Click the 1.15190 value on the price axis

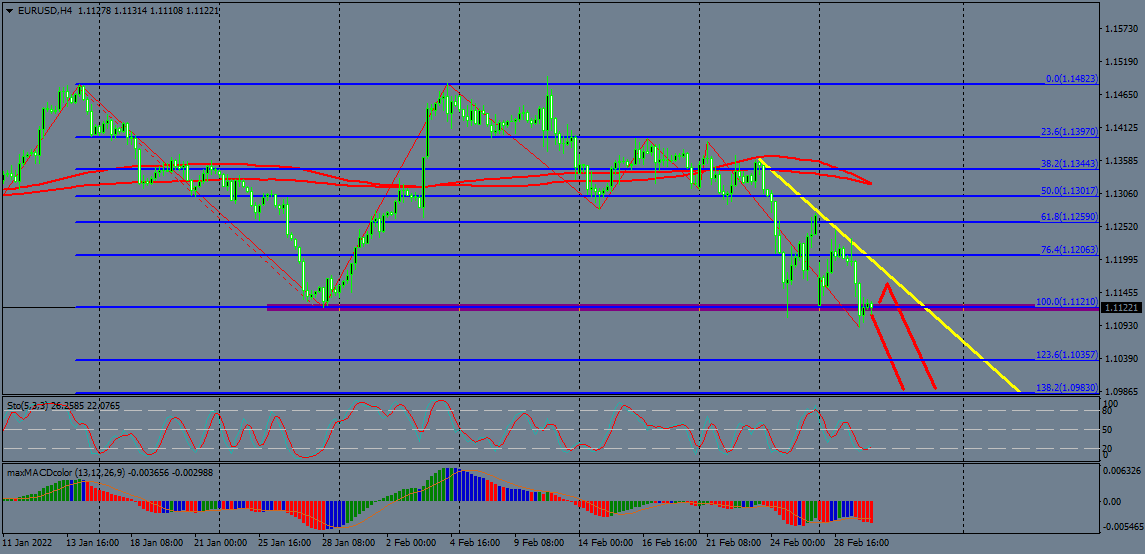[1124, 62]
